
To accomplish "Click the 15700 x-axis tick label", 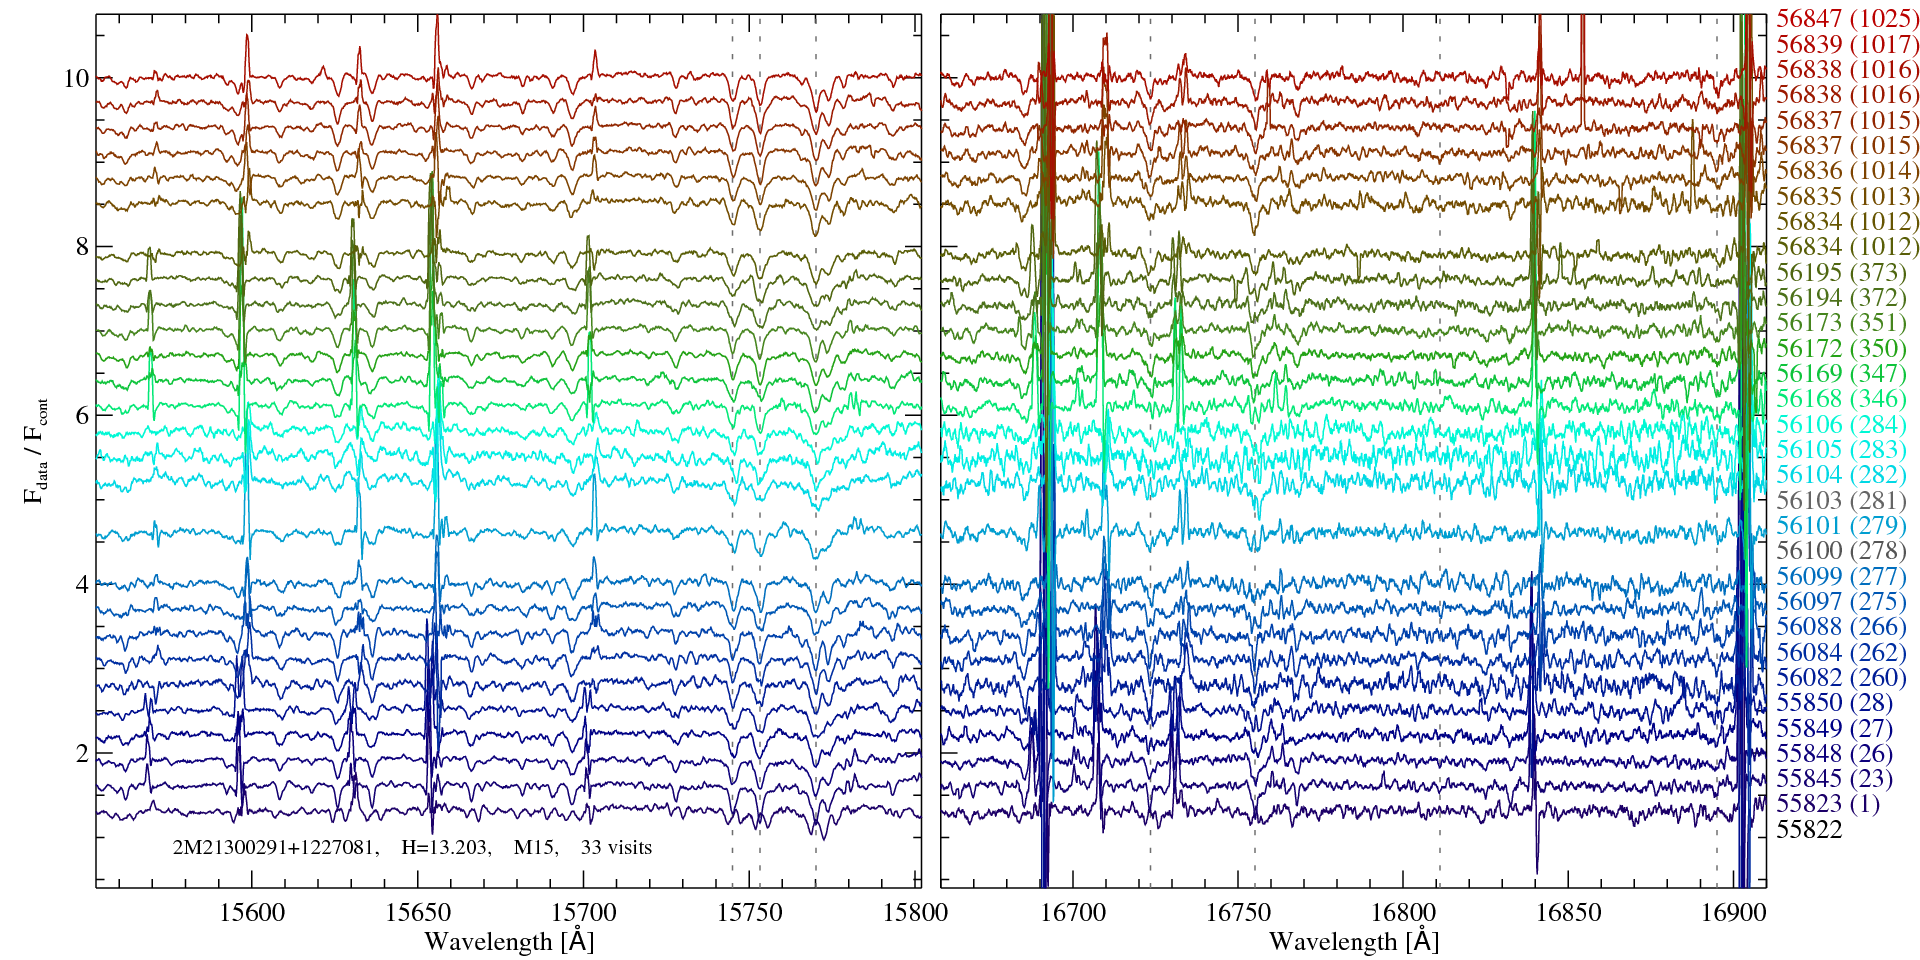I will click(x=584, y=913).
